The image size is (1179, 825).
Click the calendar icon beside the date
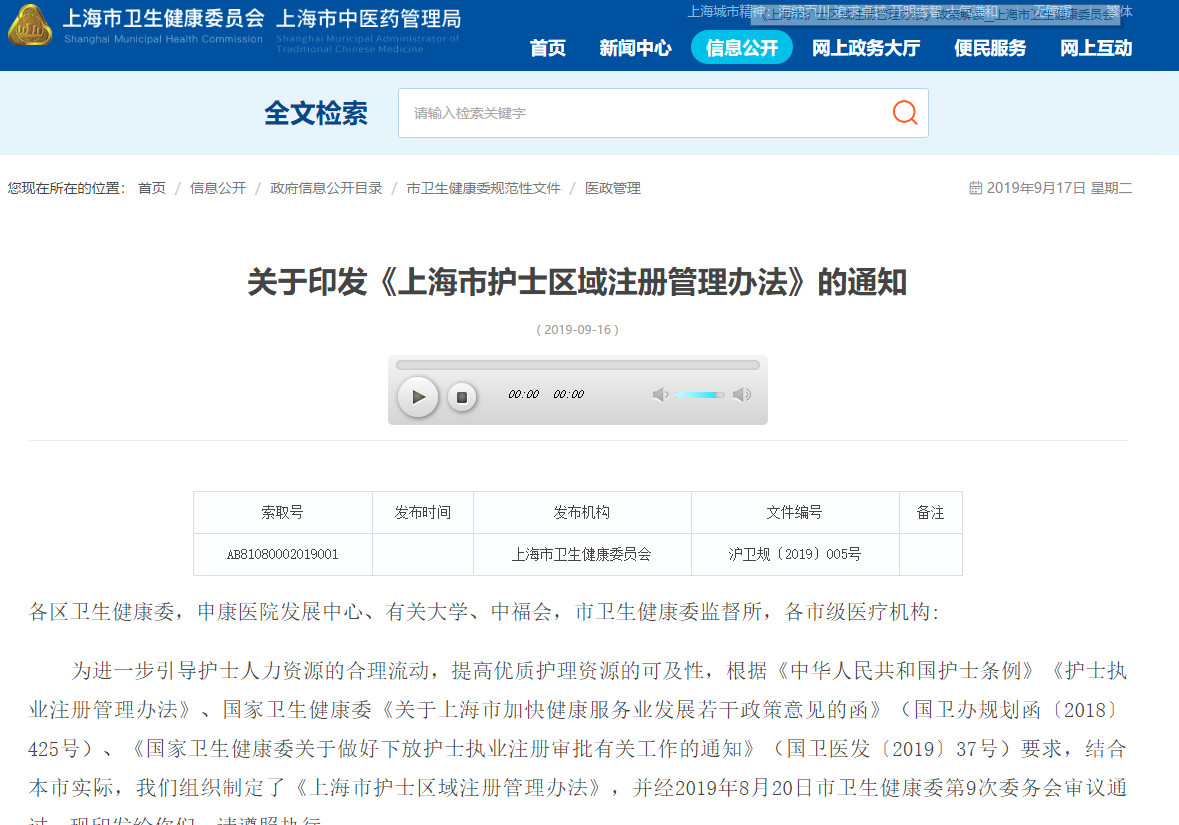975,188
